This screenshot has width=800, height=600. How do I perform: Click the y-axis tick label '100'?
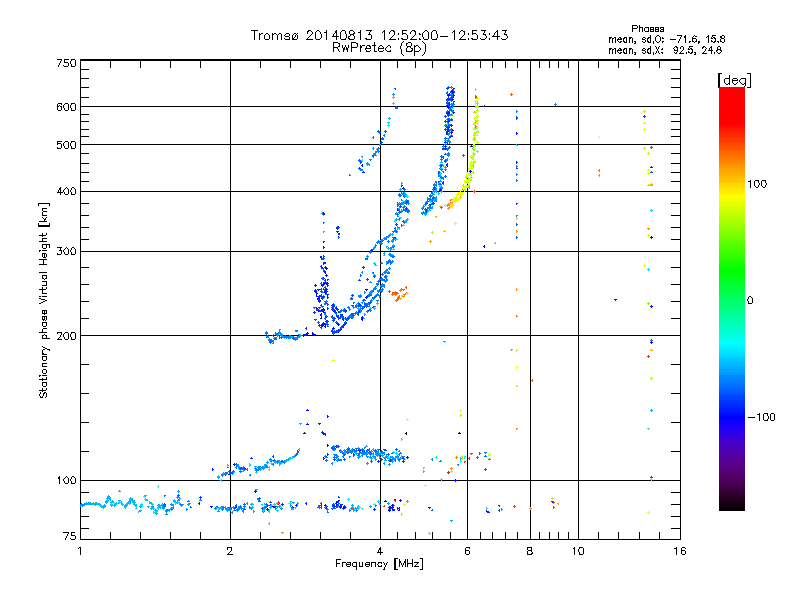pyautogui.click(x=66, y=481)
